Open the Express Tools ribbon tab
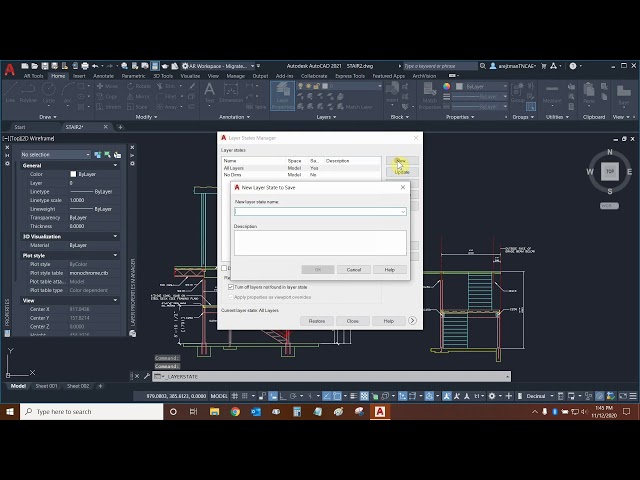This screenshot has height=480, width=640. coord(350,76)
